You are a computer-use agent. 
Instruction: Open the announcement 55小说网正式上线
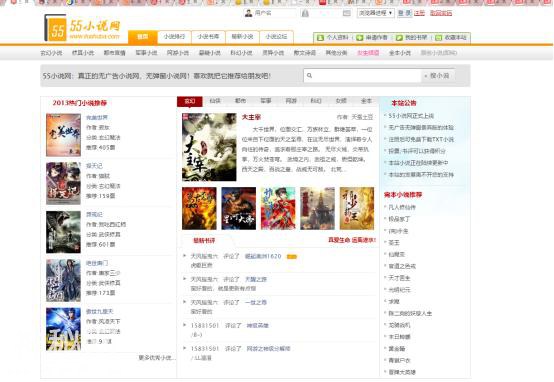click(411, 116)
